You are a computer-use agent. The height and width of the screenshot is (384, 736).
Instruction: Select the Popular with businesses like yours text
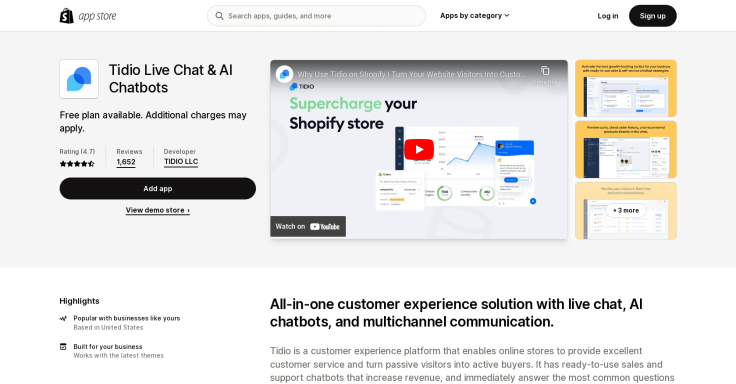pos(127,318)
